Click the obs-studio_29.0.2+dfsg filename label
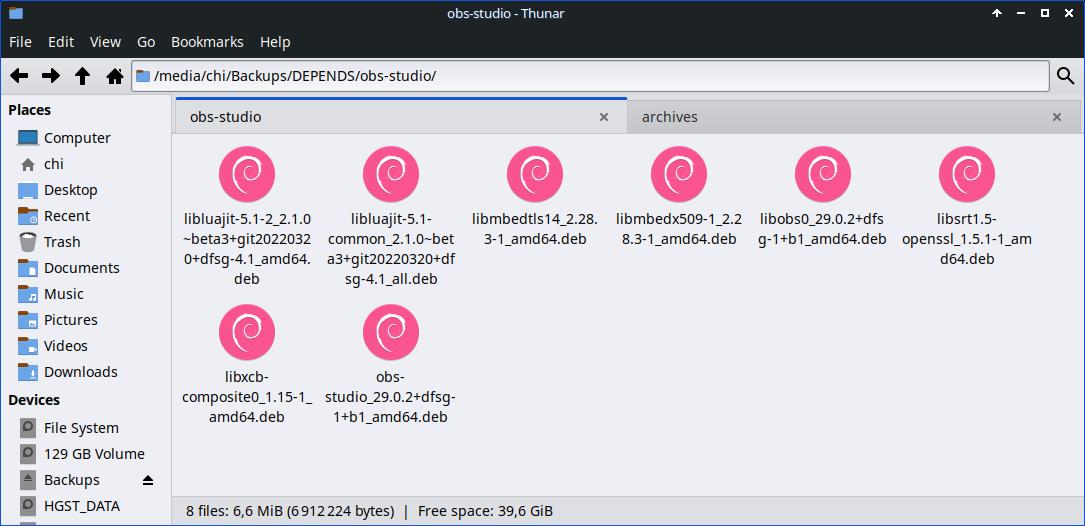Image resolution: width=1085 pixels, height=526 pixels. click(x=391, y=397)
